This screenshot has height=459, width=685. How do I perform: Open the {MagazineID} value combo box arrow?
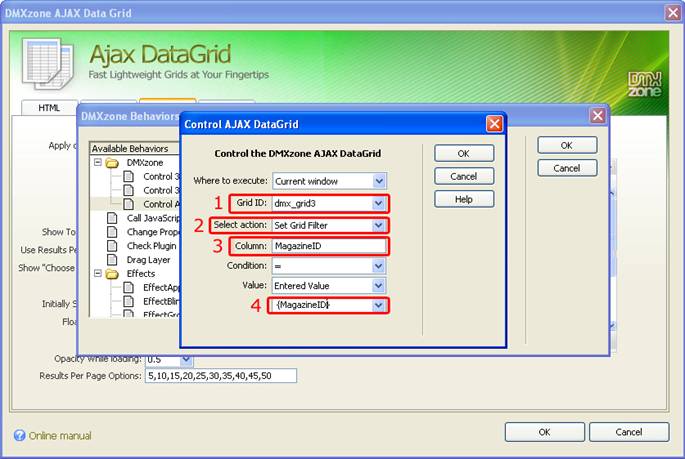coord(378,305)
